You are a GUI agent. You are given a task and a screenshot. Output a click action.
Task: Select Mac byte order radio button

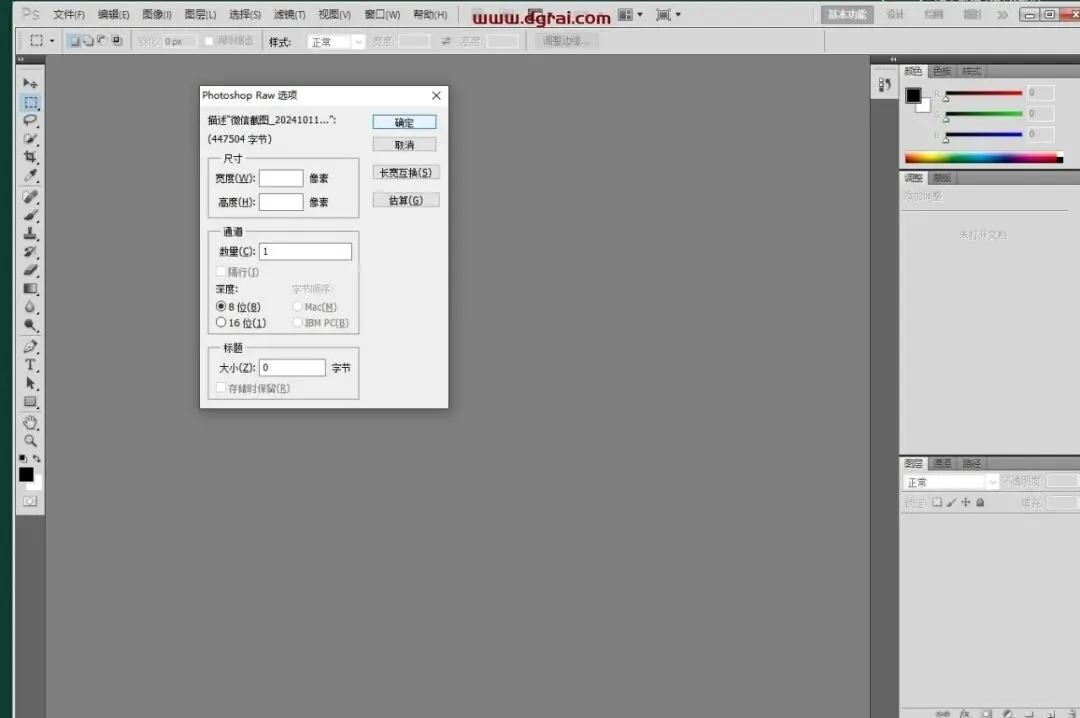point(298,307)
